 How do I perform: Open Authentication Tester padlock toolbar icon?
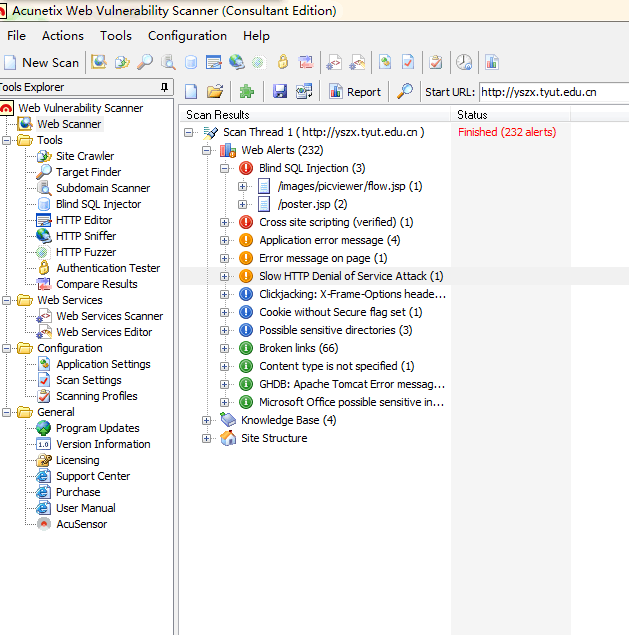[x=283, y=62]
